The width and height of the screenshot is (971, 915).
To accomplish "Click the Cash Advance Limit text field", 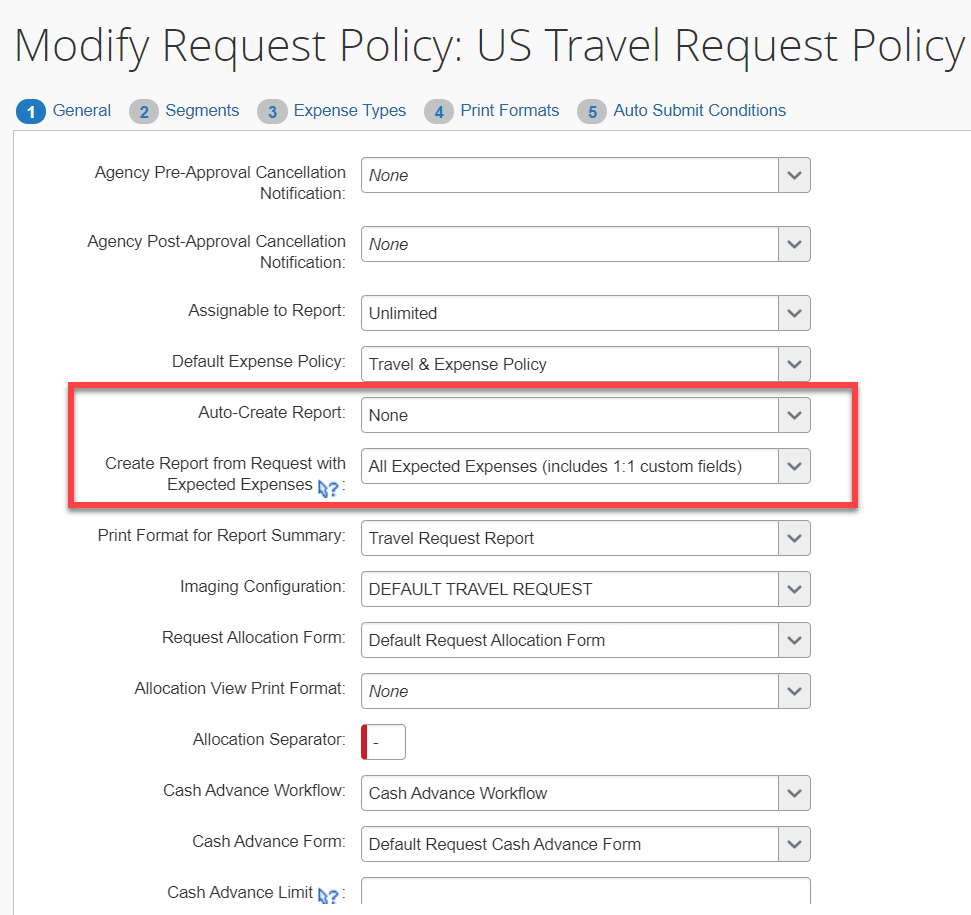I will (x=585, y=893).
